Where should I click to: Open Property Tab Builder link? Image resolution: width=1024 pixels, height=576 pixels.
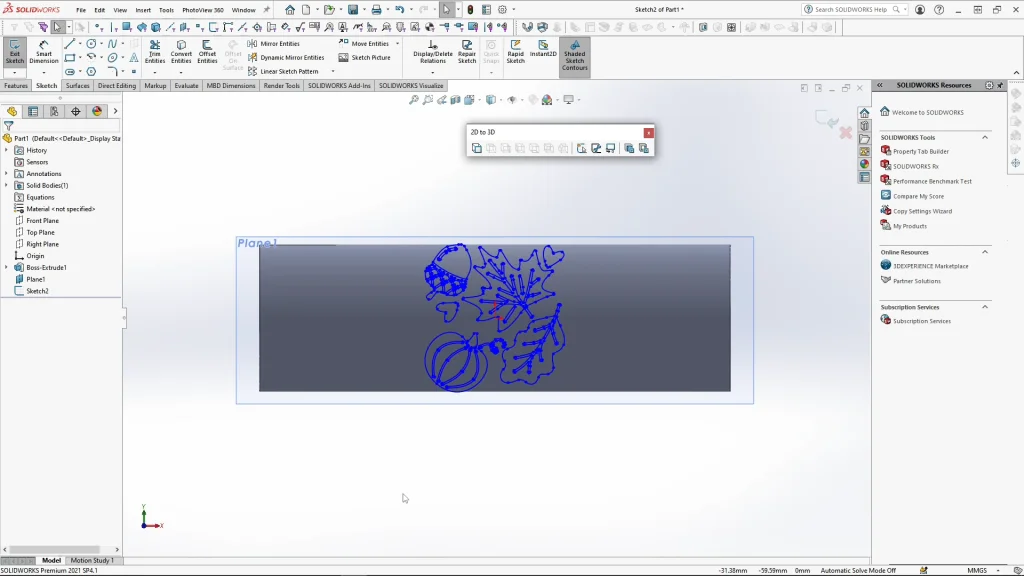[920, 152]
